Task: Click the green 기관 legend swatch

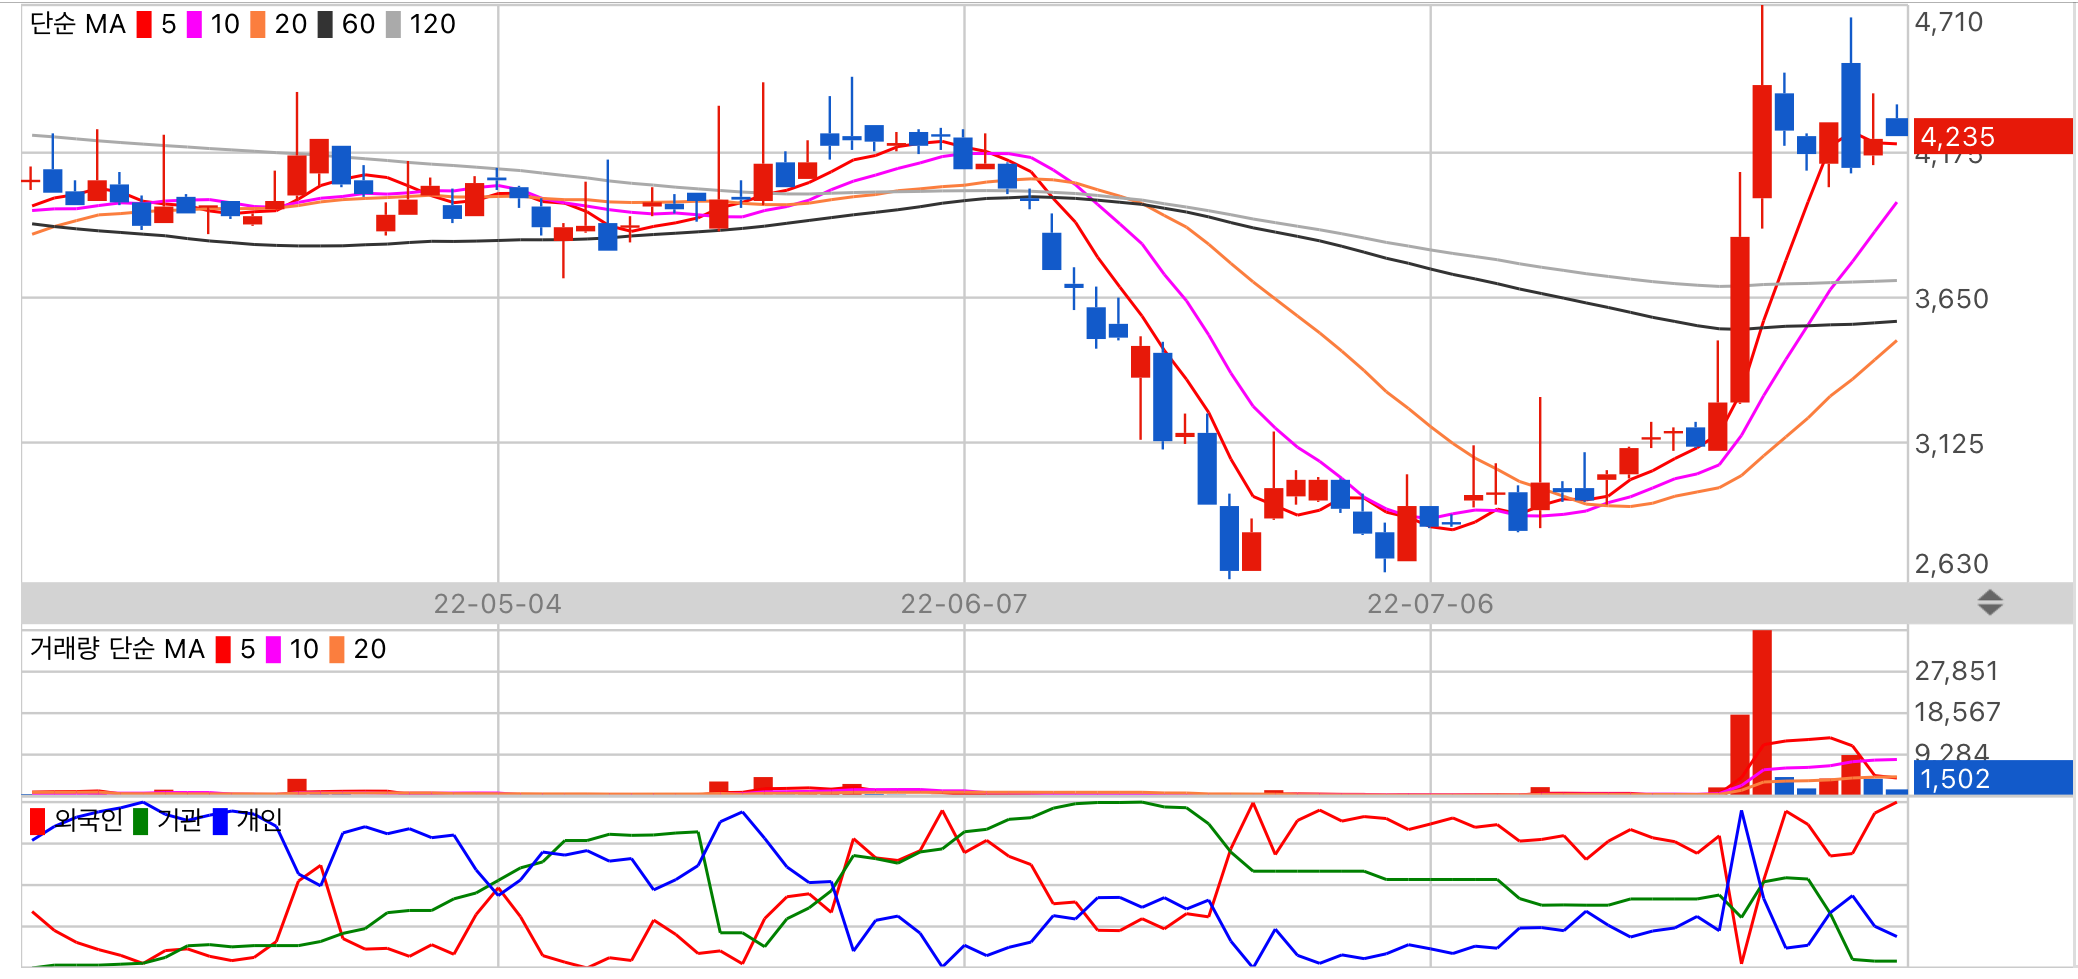Action: [141, 821]
